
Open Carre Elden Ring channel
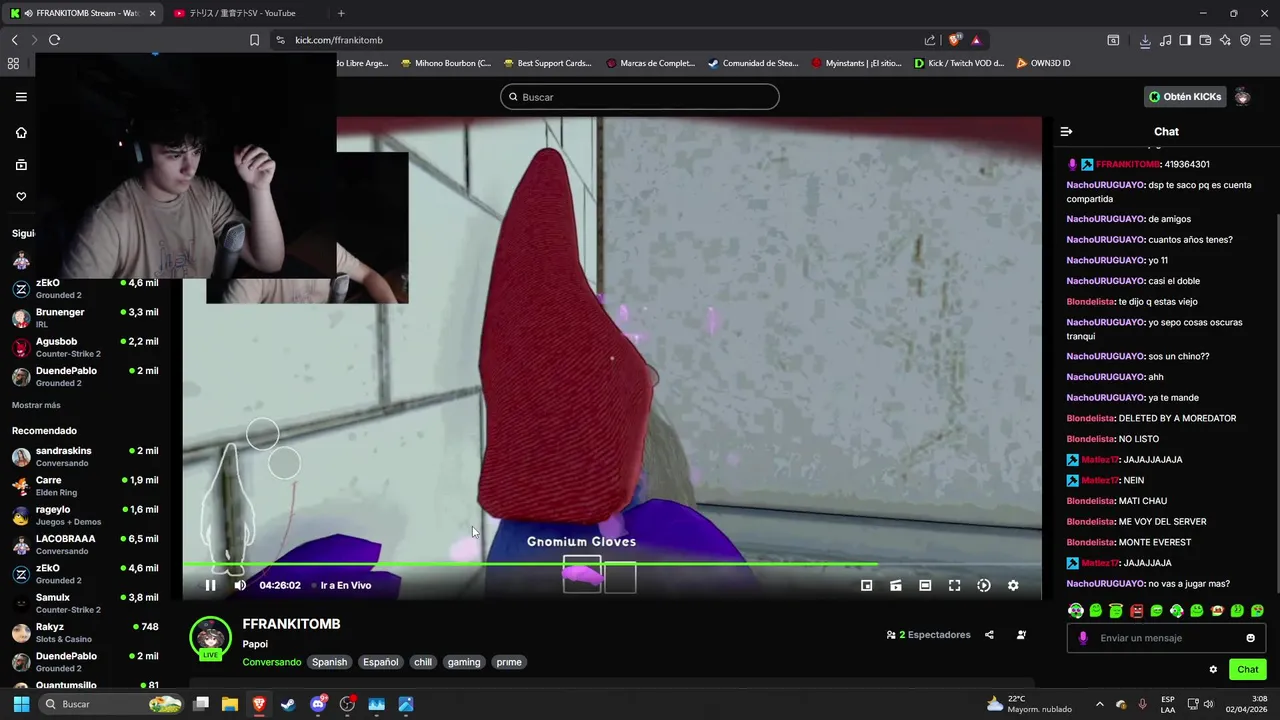point(85,486)
